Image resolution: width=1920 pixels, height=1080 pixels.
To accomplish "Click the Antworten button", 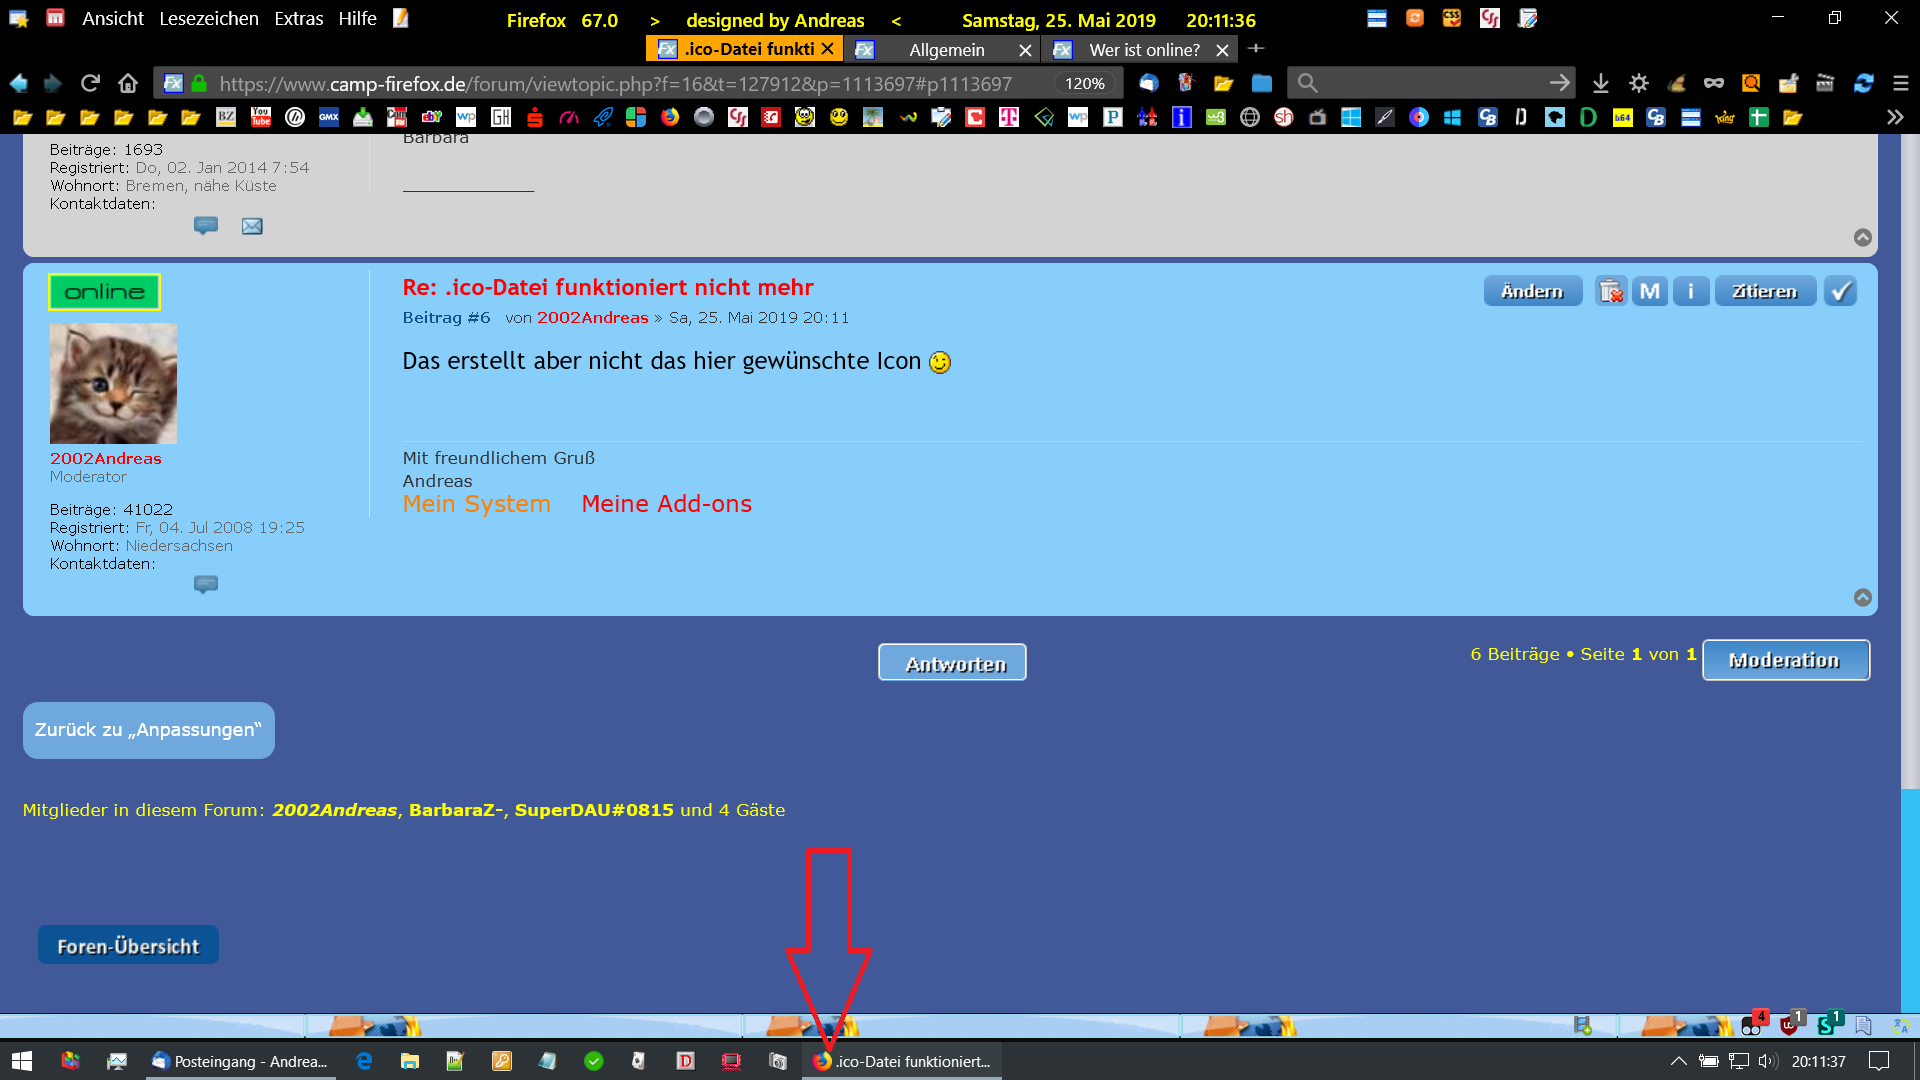I will pyautogui.click(x=952, y=663).
